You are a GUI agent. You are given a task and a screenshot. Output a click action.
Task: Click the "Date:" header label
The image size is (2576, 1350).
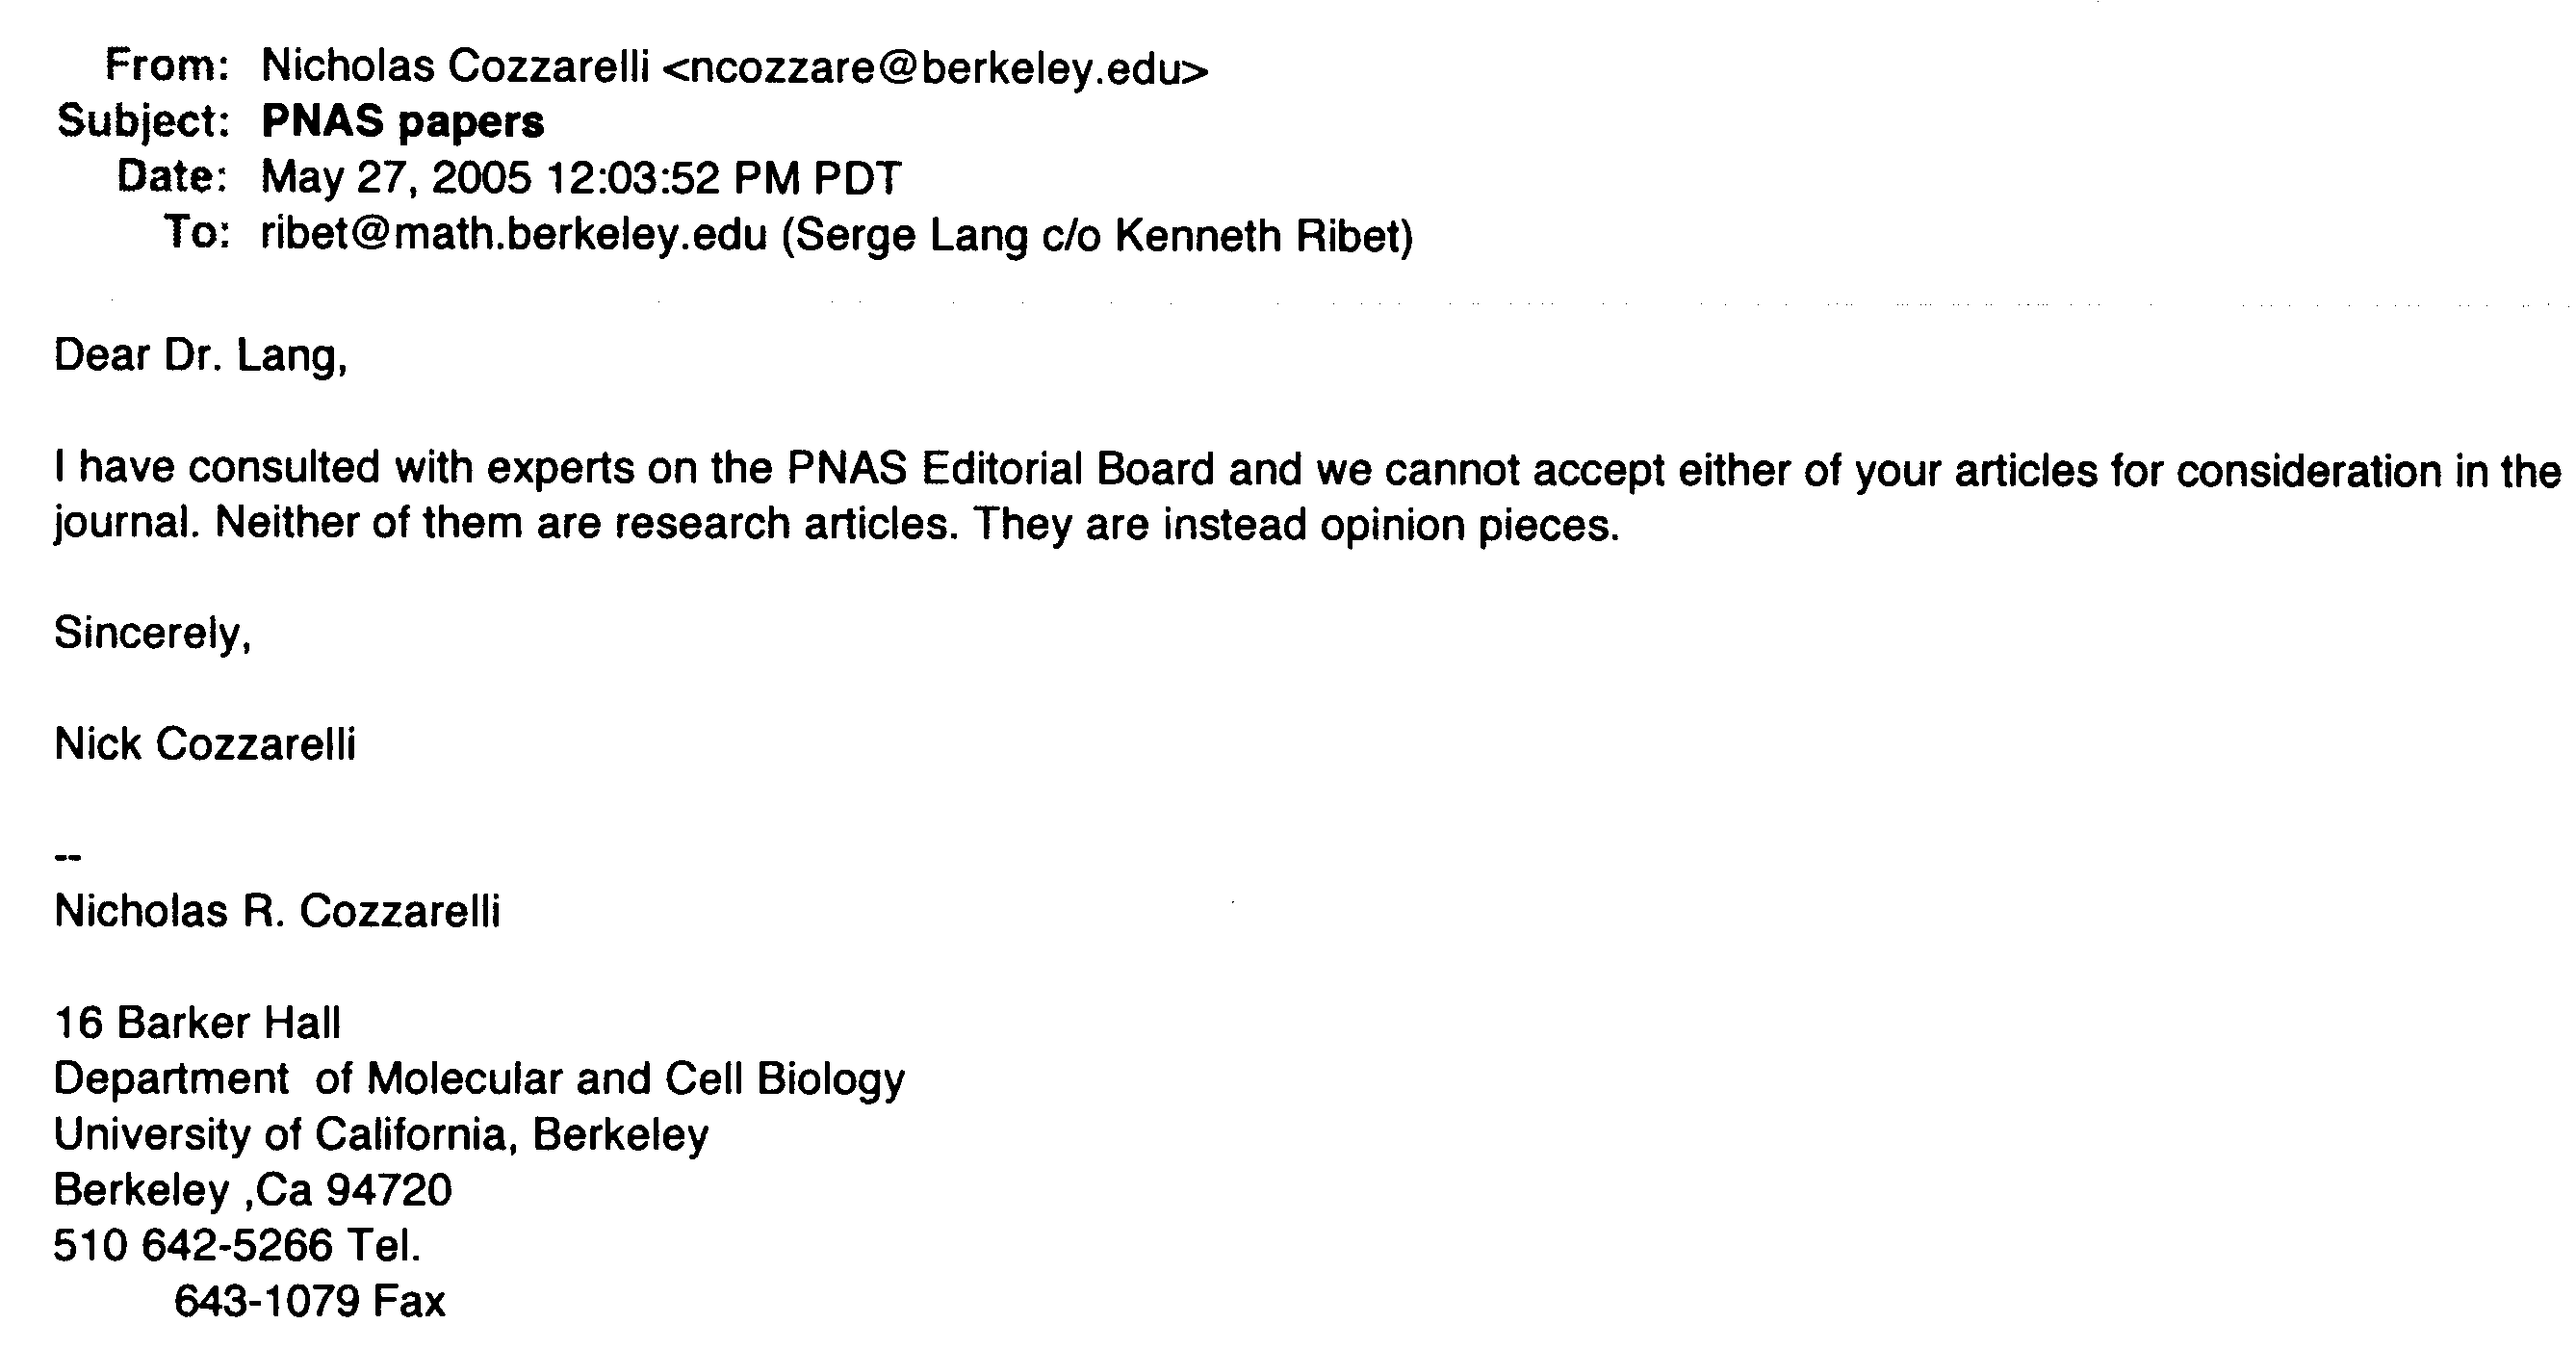click(x=172, y=177)
